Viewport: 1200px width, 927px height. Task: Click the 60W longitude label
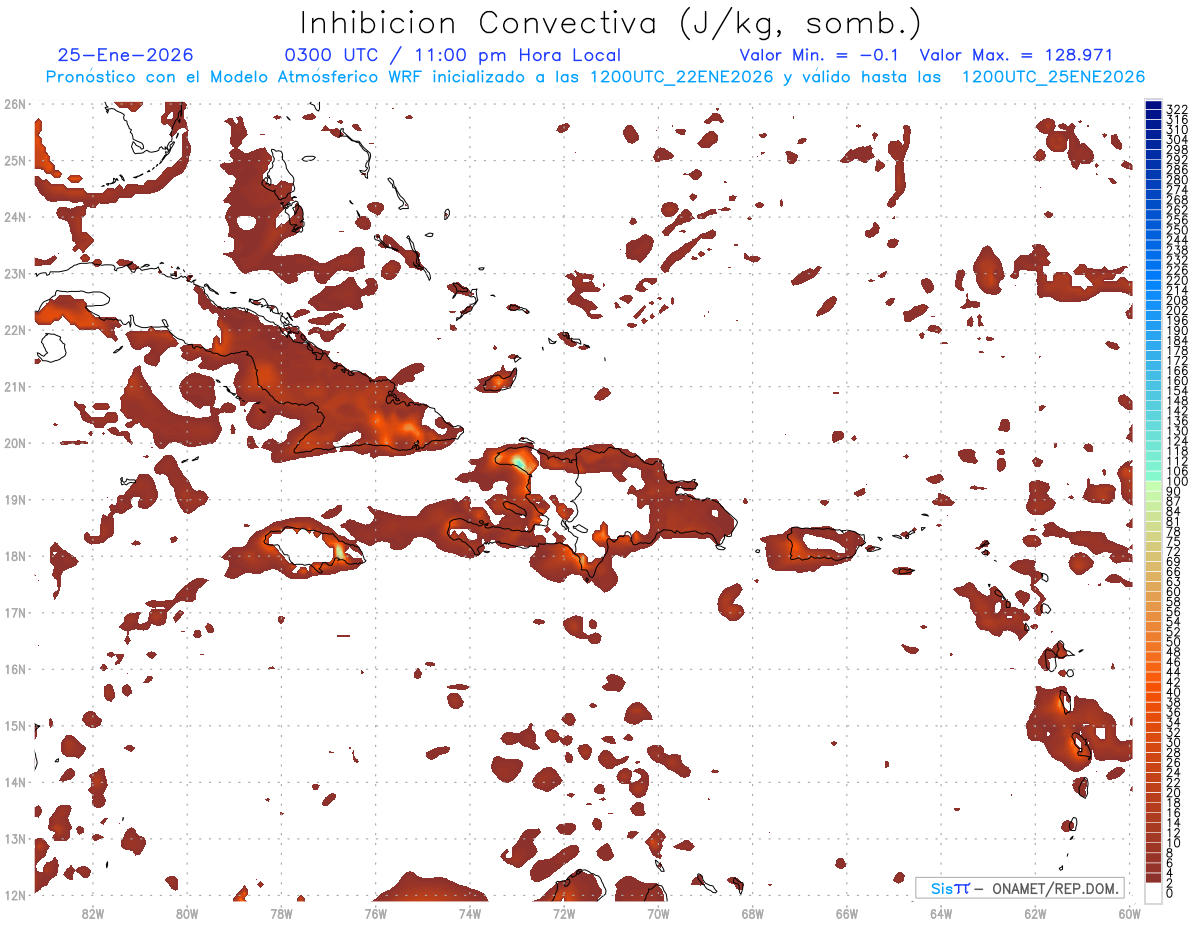[x=1130, y=912]
